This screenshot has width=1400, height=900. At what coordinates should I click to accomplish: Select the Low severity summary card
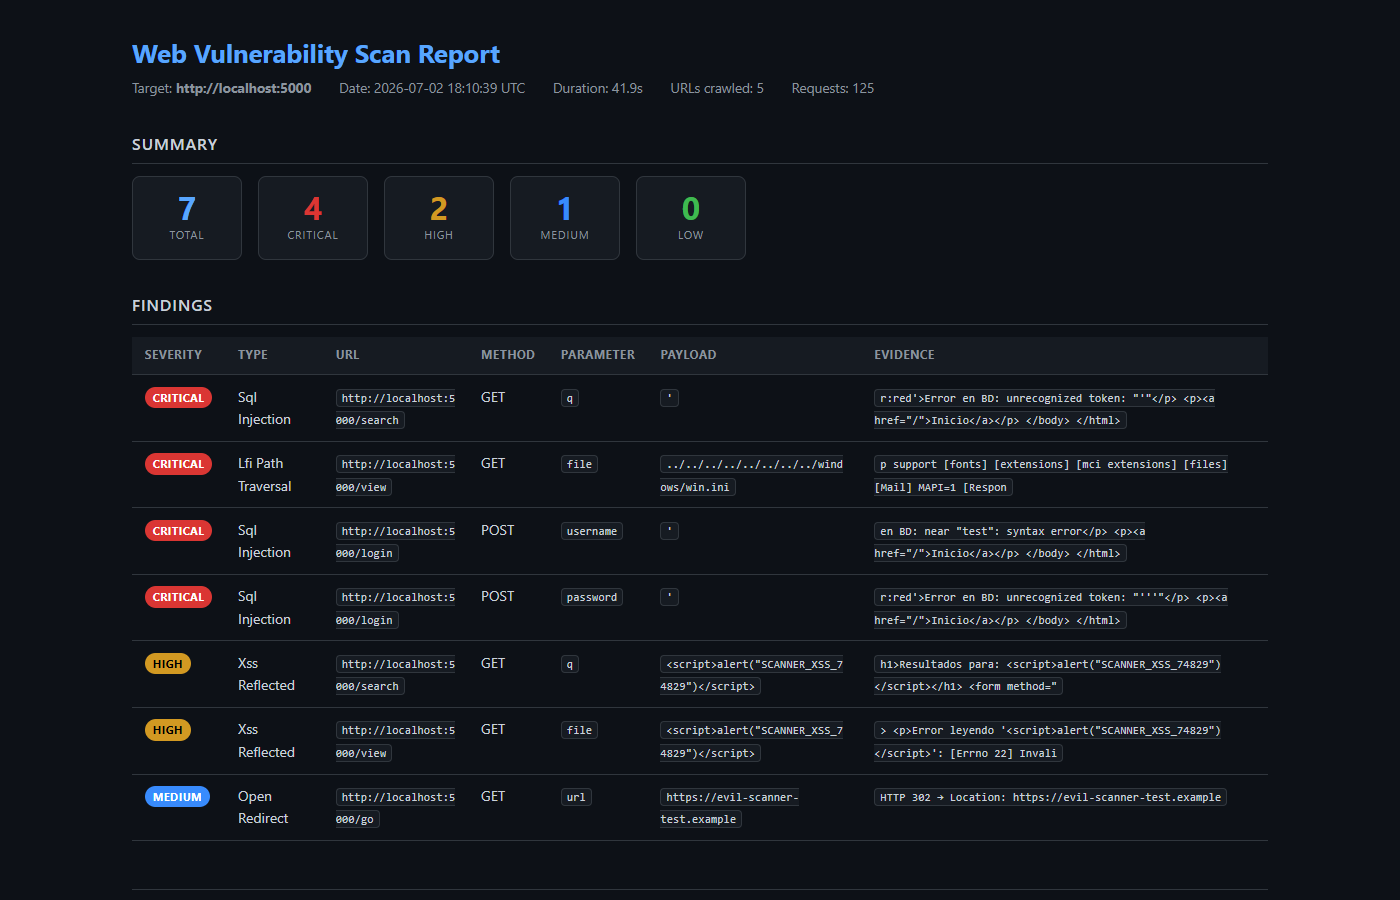(x=691, y=218)
